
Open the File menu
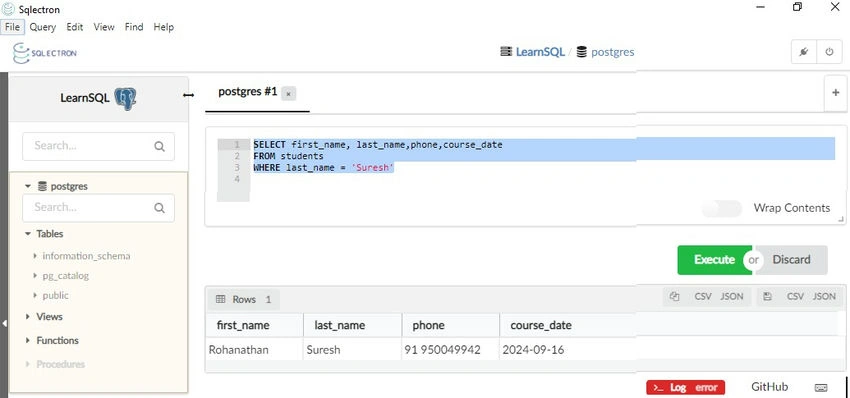pos(12,27)
